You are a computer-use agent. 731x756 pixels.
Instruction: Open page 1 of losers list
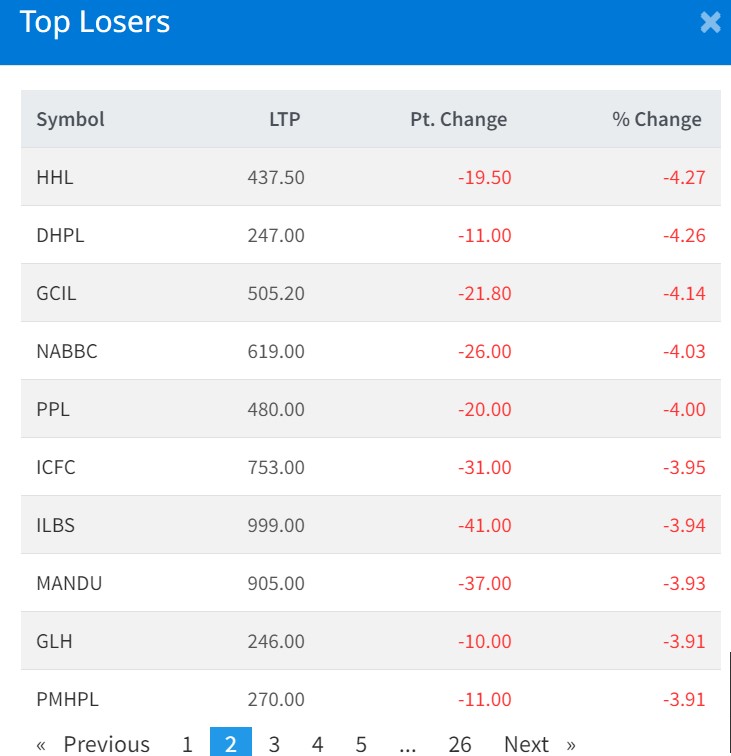[187, 744]
